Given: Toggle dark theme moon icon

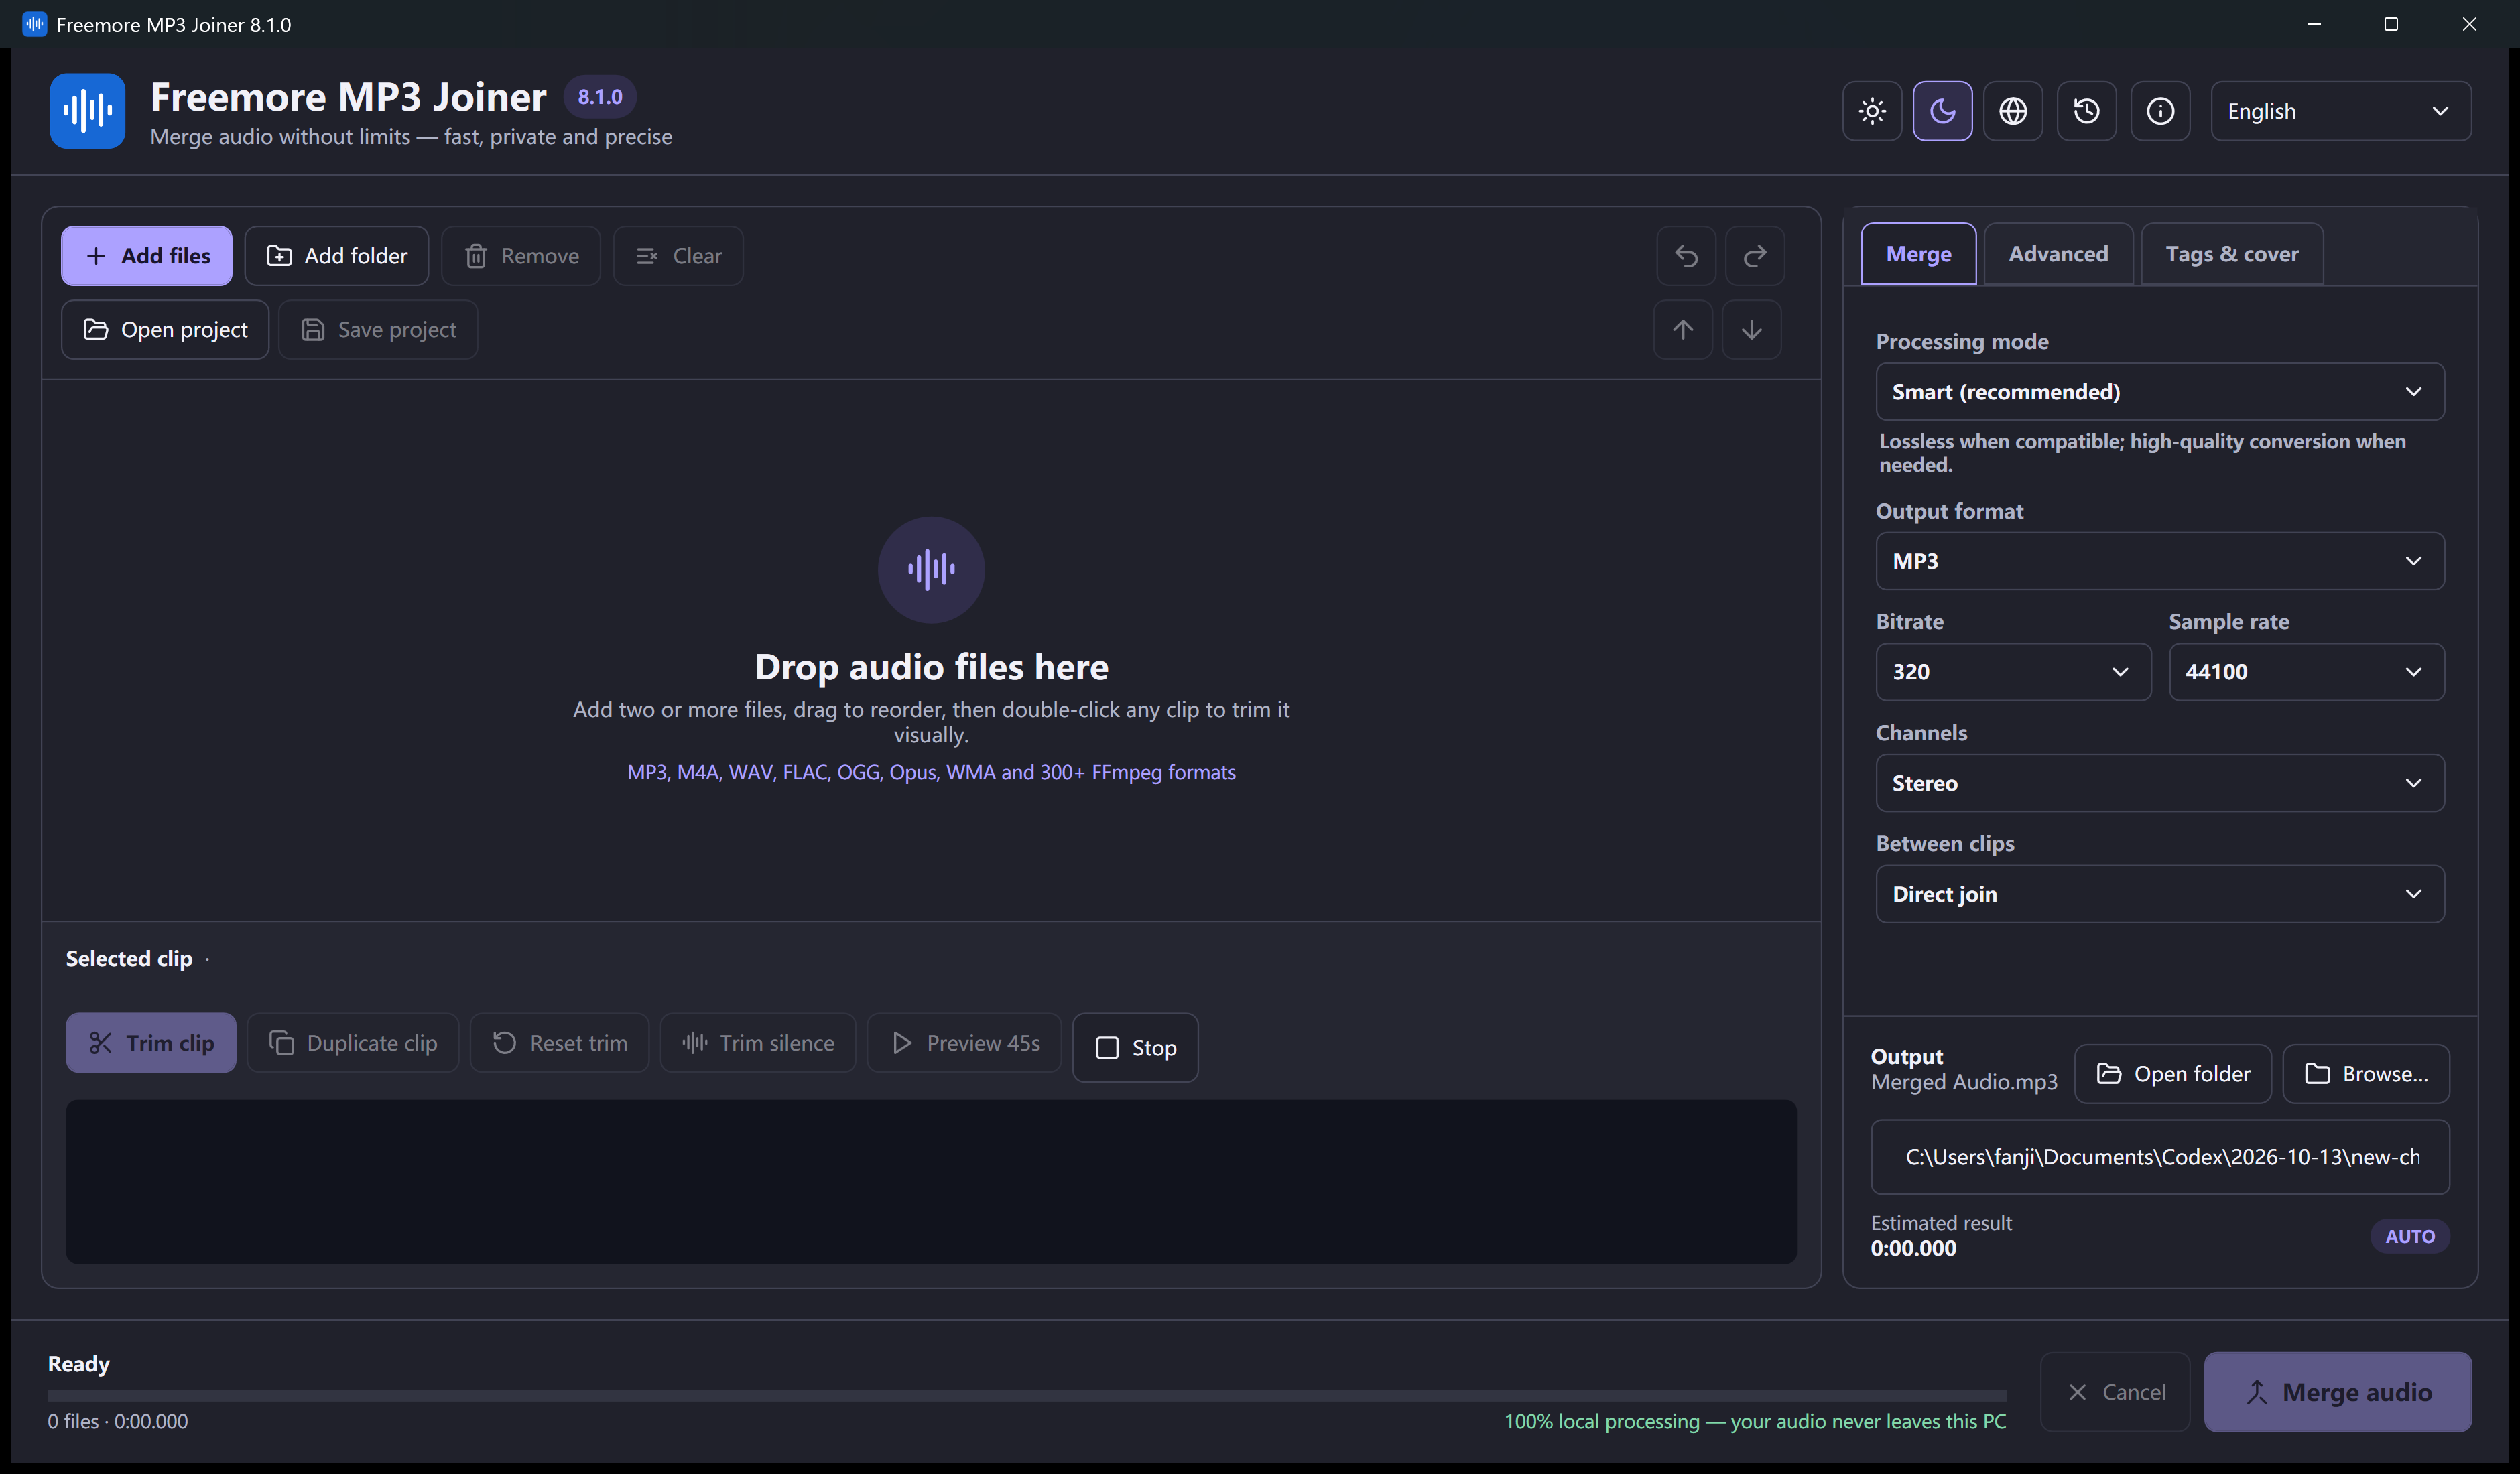Looking at the screenshot, I should (x=1942, y=111).
